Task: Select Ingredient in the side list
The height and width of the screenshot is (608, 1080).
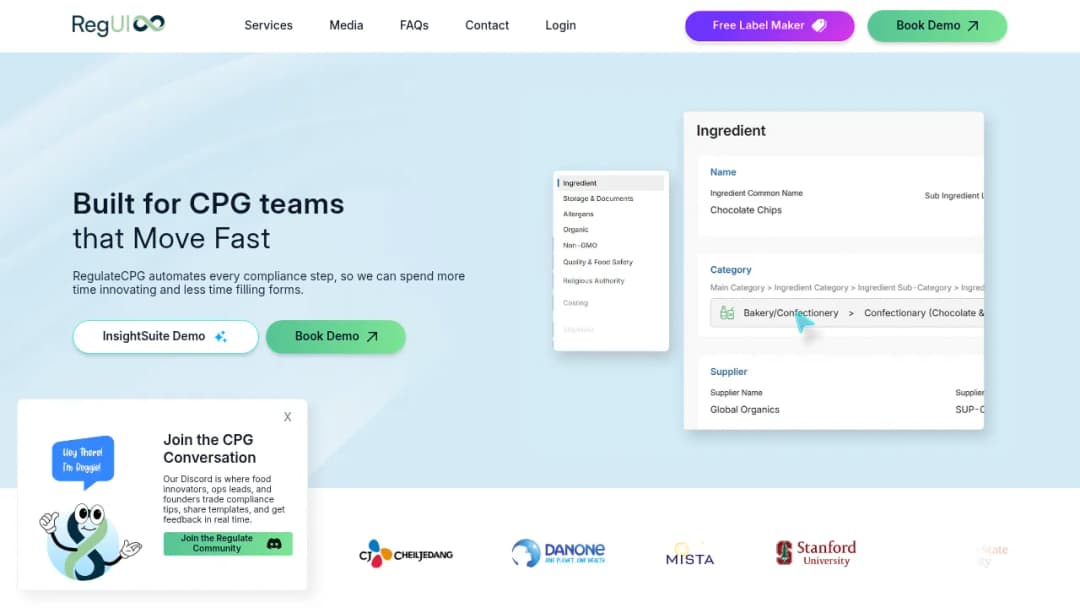Action: pos(610,183)
